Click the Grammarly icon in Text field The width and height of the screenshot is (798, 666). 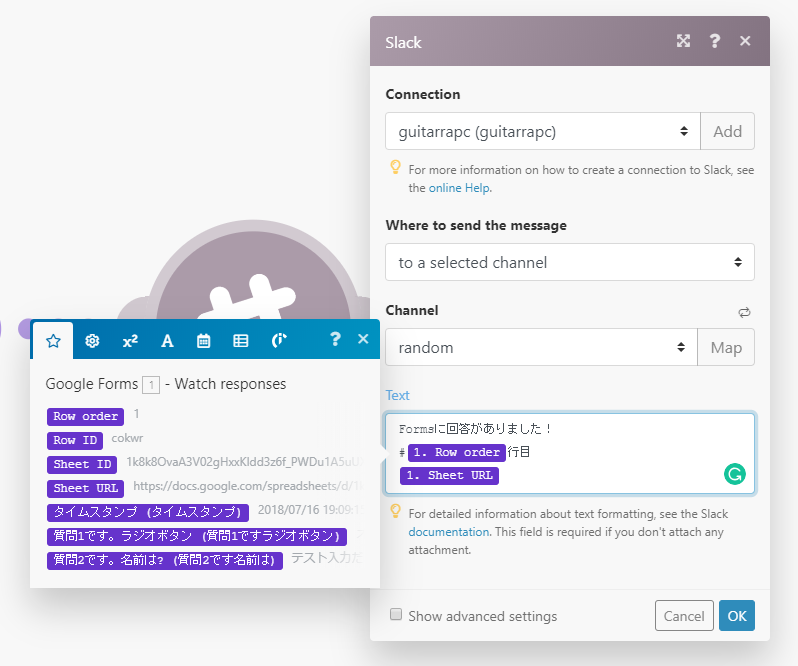point(734,474)
